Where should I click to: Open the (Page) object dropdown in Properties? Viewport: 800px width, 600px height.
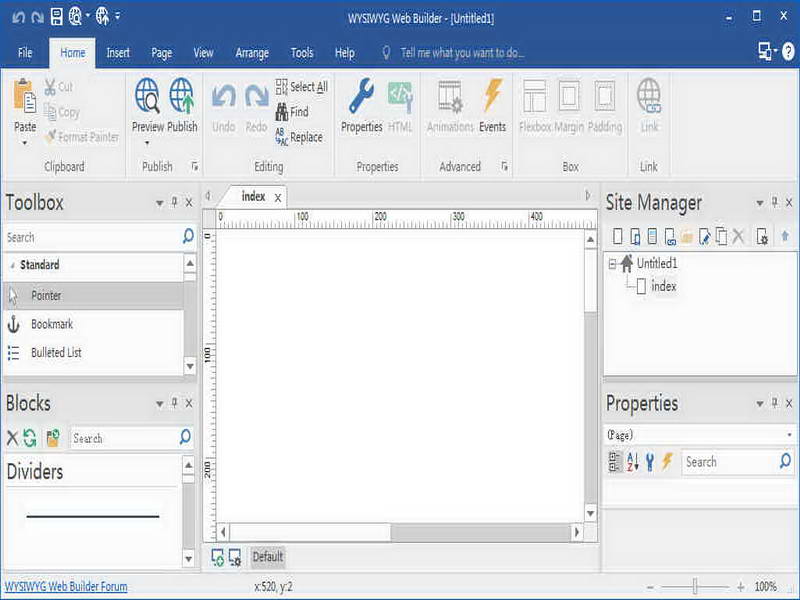(x=789, y=435)
